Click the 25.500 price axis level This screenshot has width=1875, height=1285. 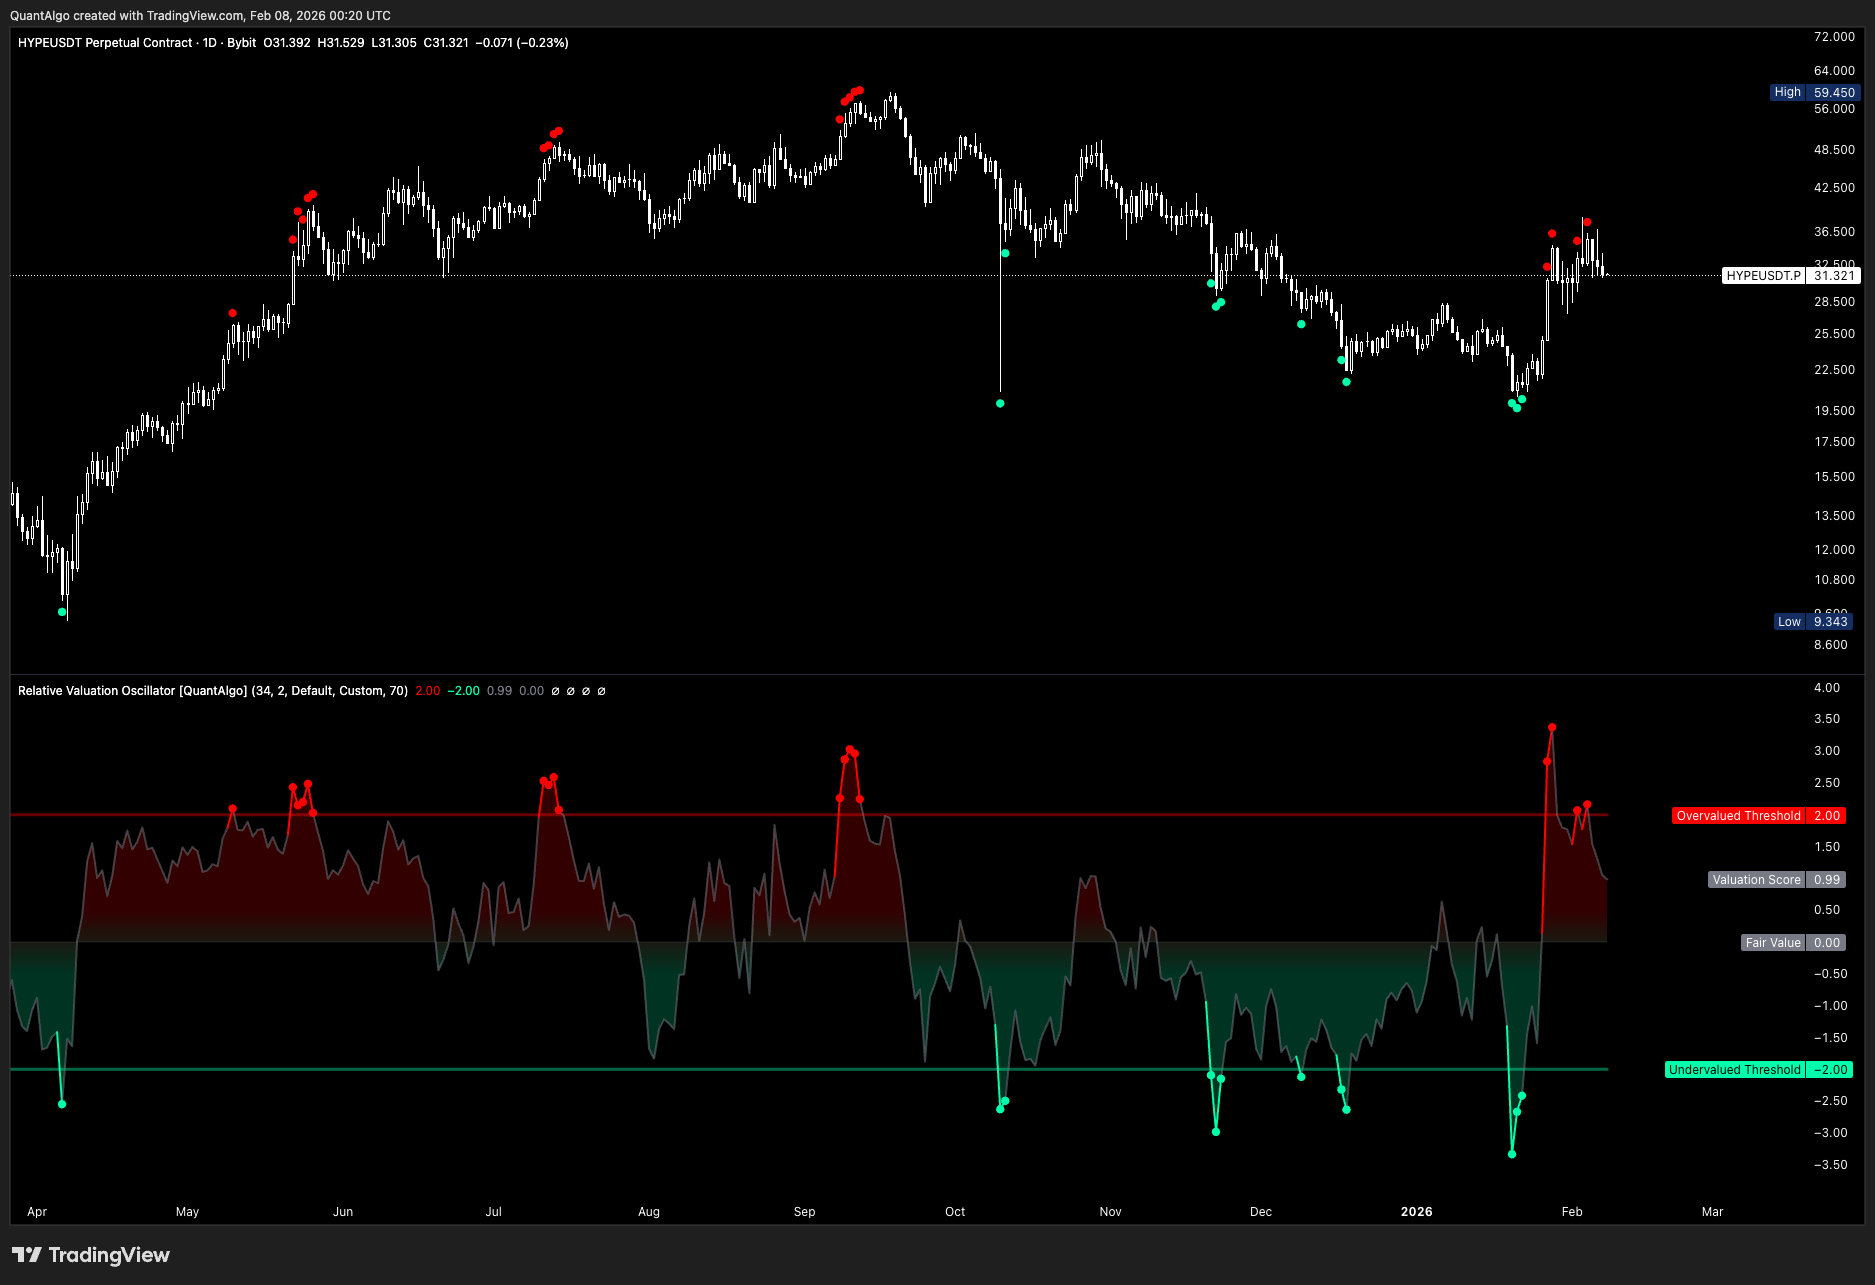pyautogui.click(x=1834, y=334)
